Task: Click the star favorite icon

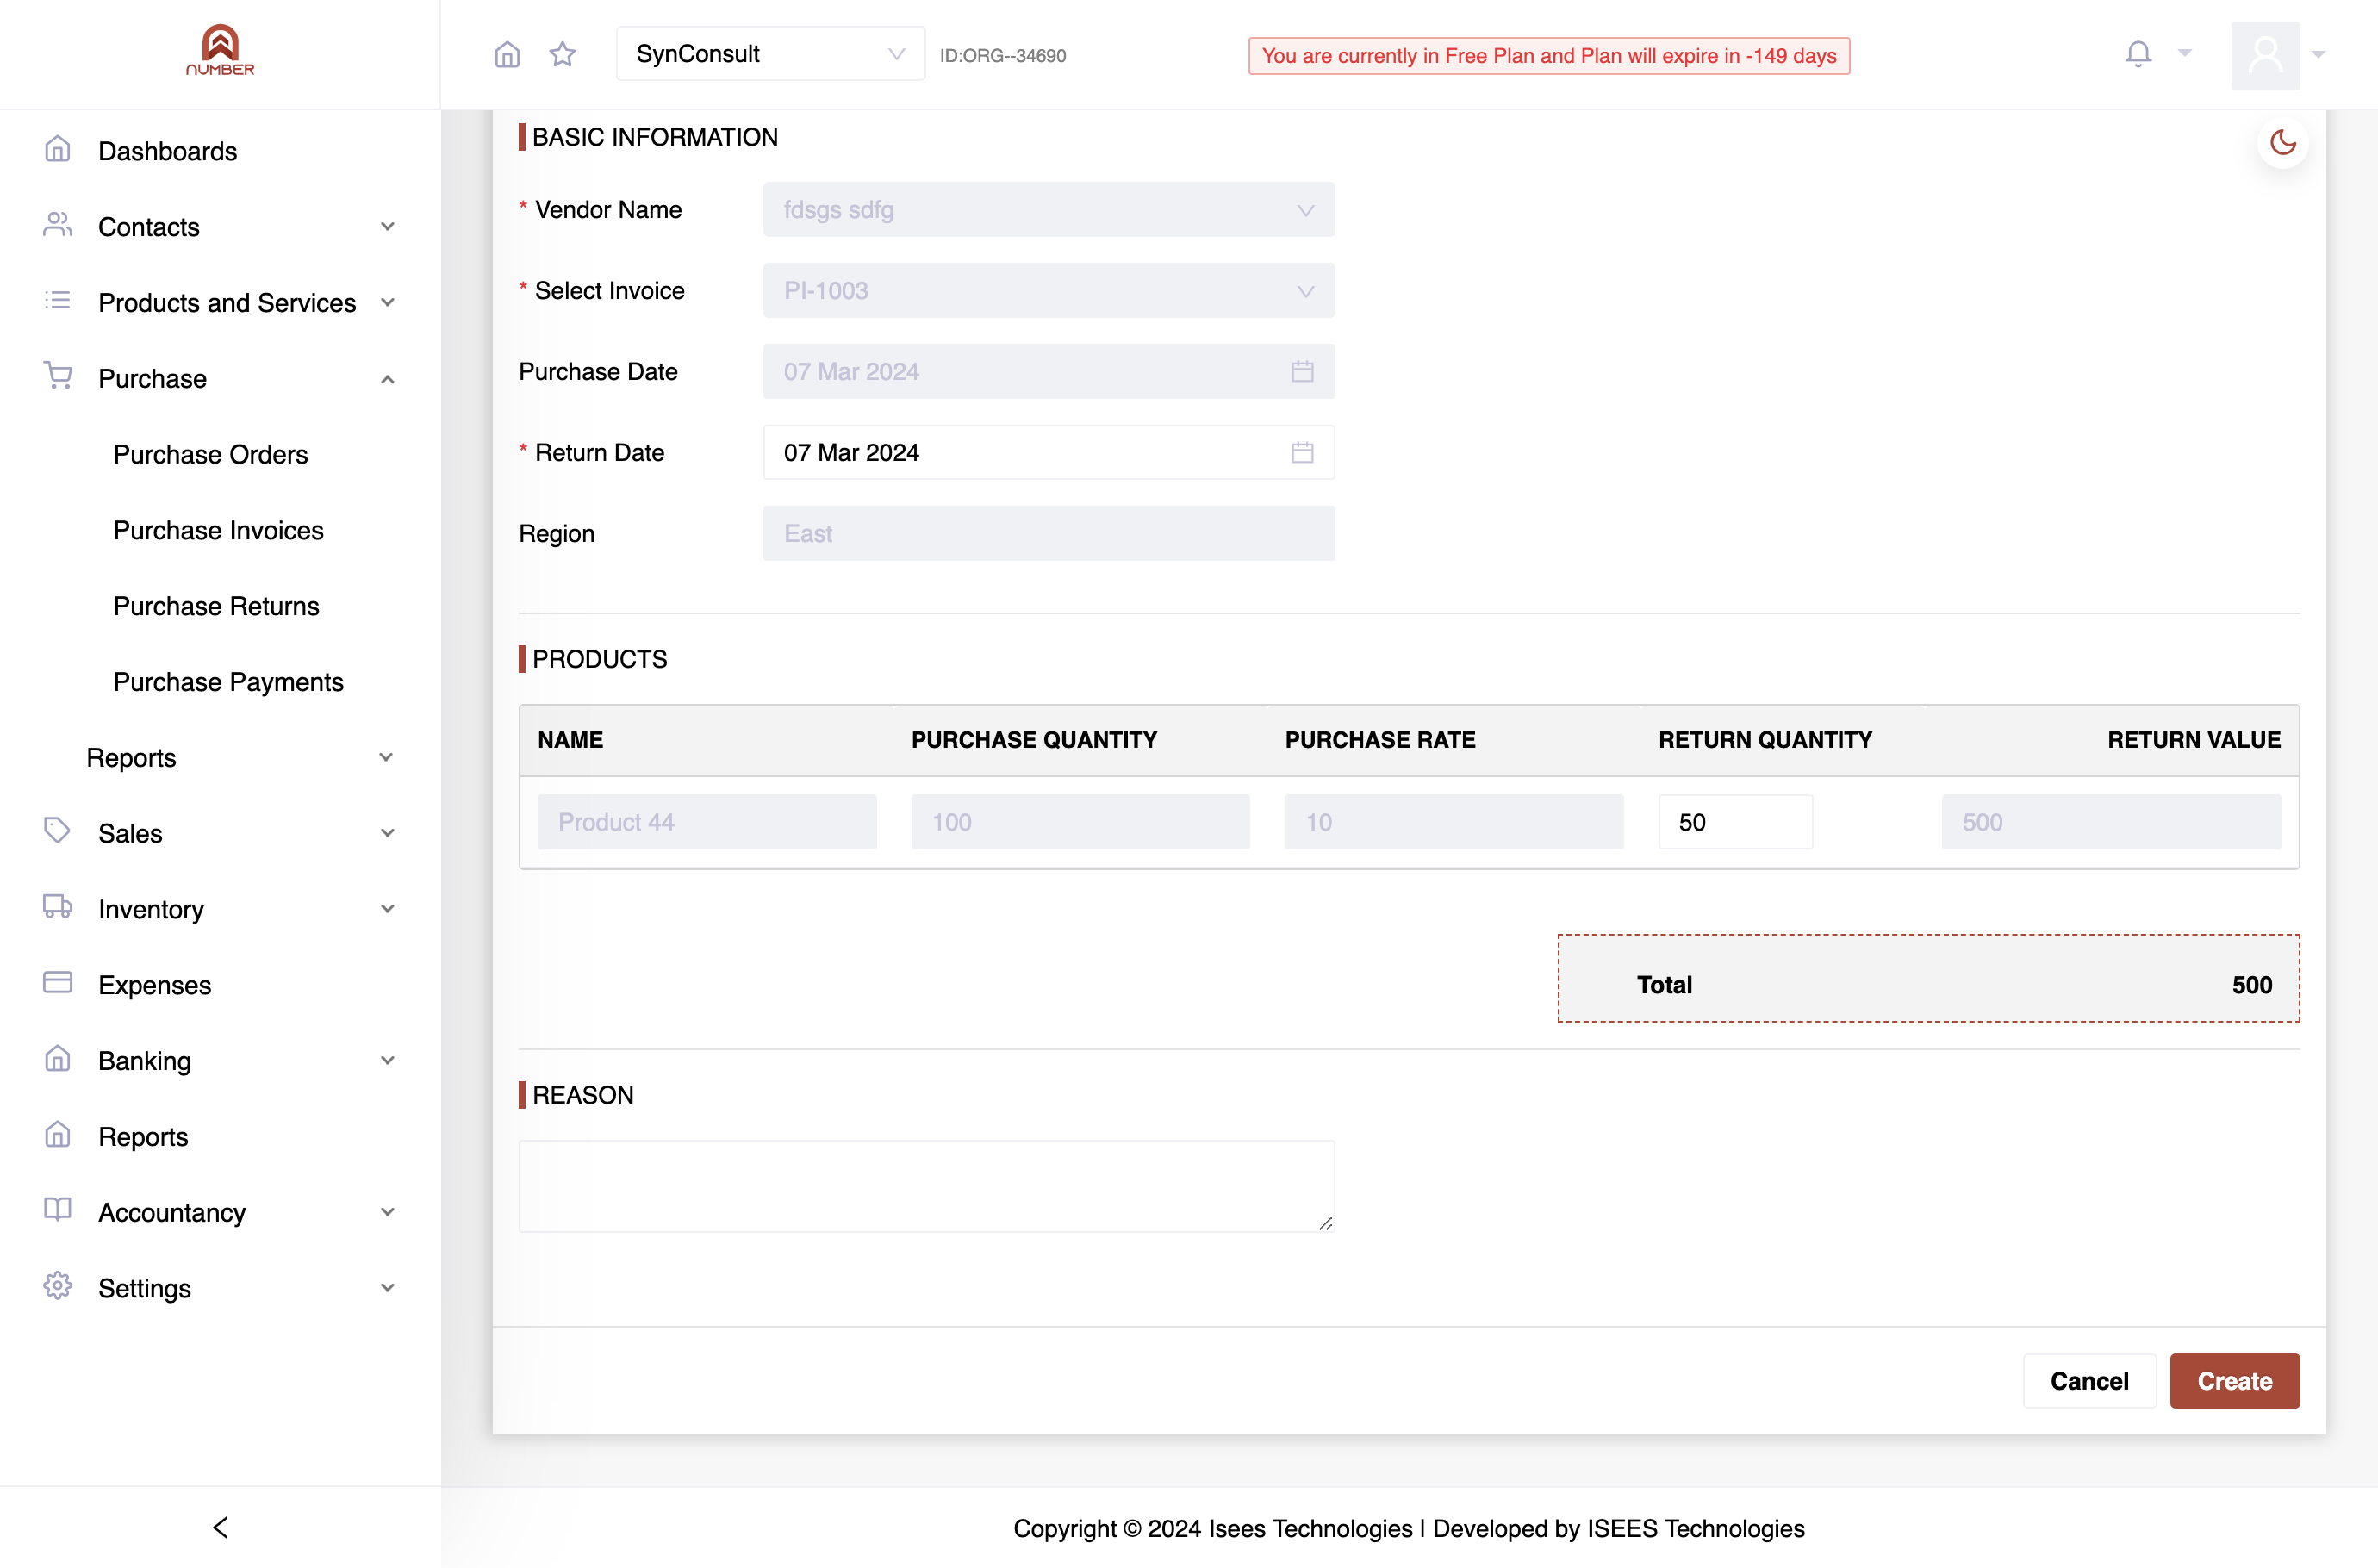Action: [562, 54]
